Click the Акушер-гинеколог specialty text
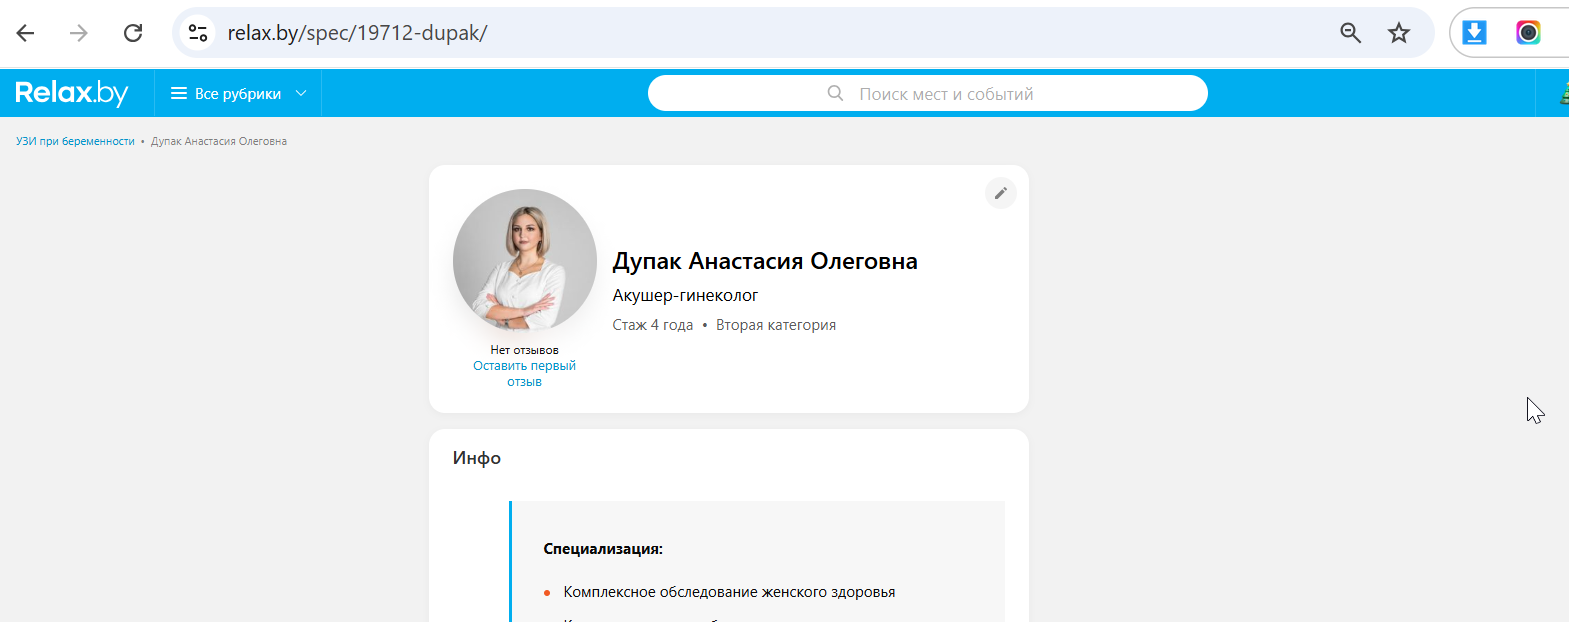 click(x=685, y=295)
